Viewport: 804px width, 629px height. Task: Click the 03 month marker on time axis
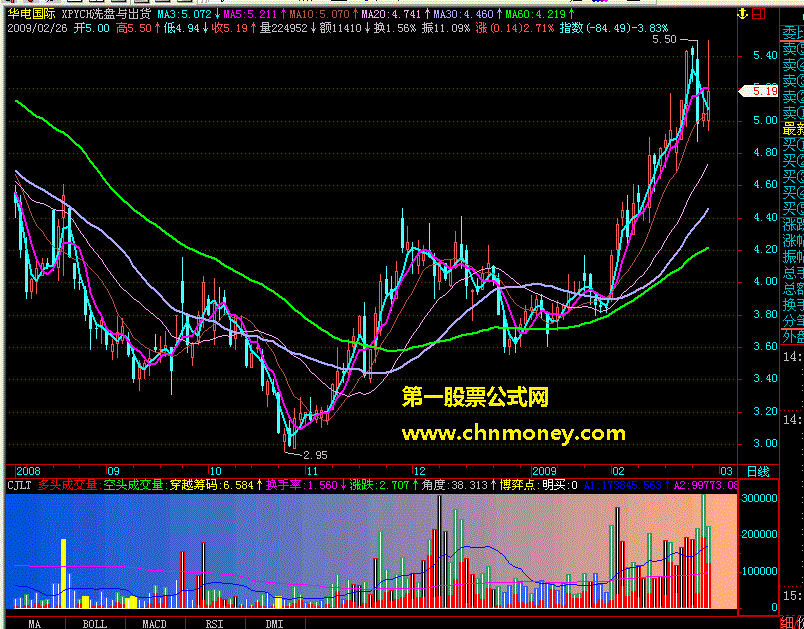click(x=726, y=471)
